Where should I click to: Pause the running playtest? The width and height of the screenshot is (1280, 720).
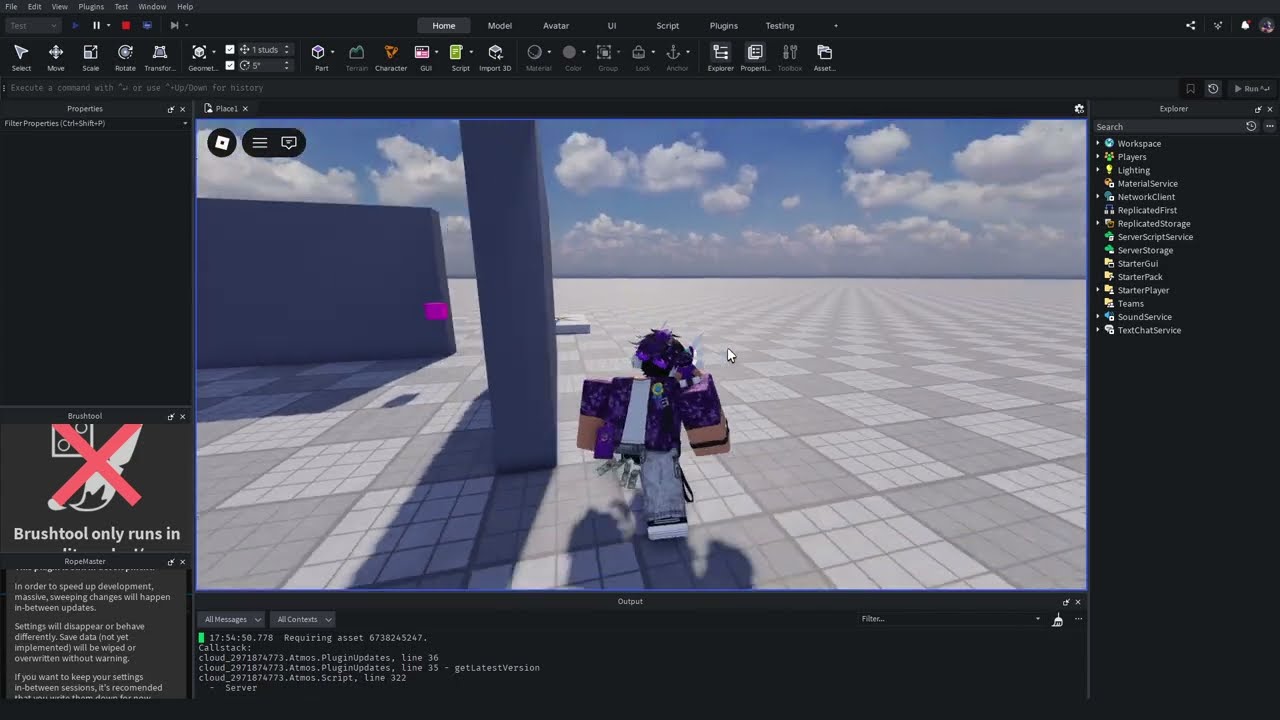click(x=96, y=25)
